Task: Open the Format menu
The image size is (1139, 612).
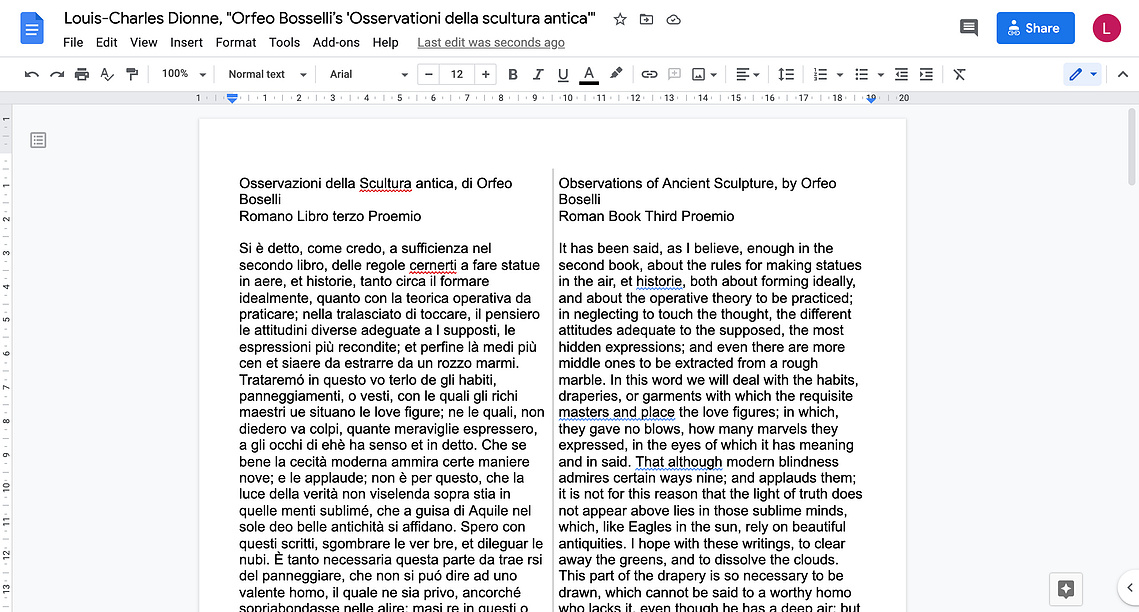Action: coord(235,43)
